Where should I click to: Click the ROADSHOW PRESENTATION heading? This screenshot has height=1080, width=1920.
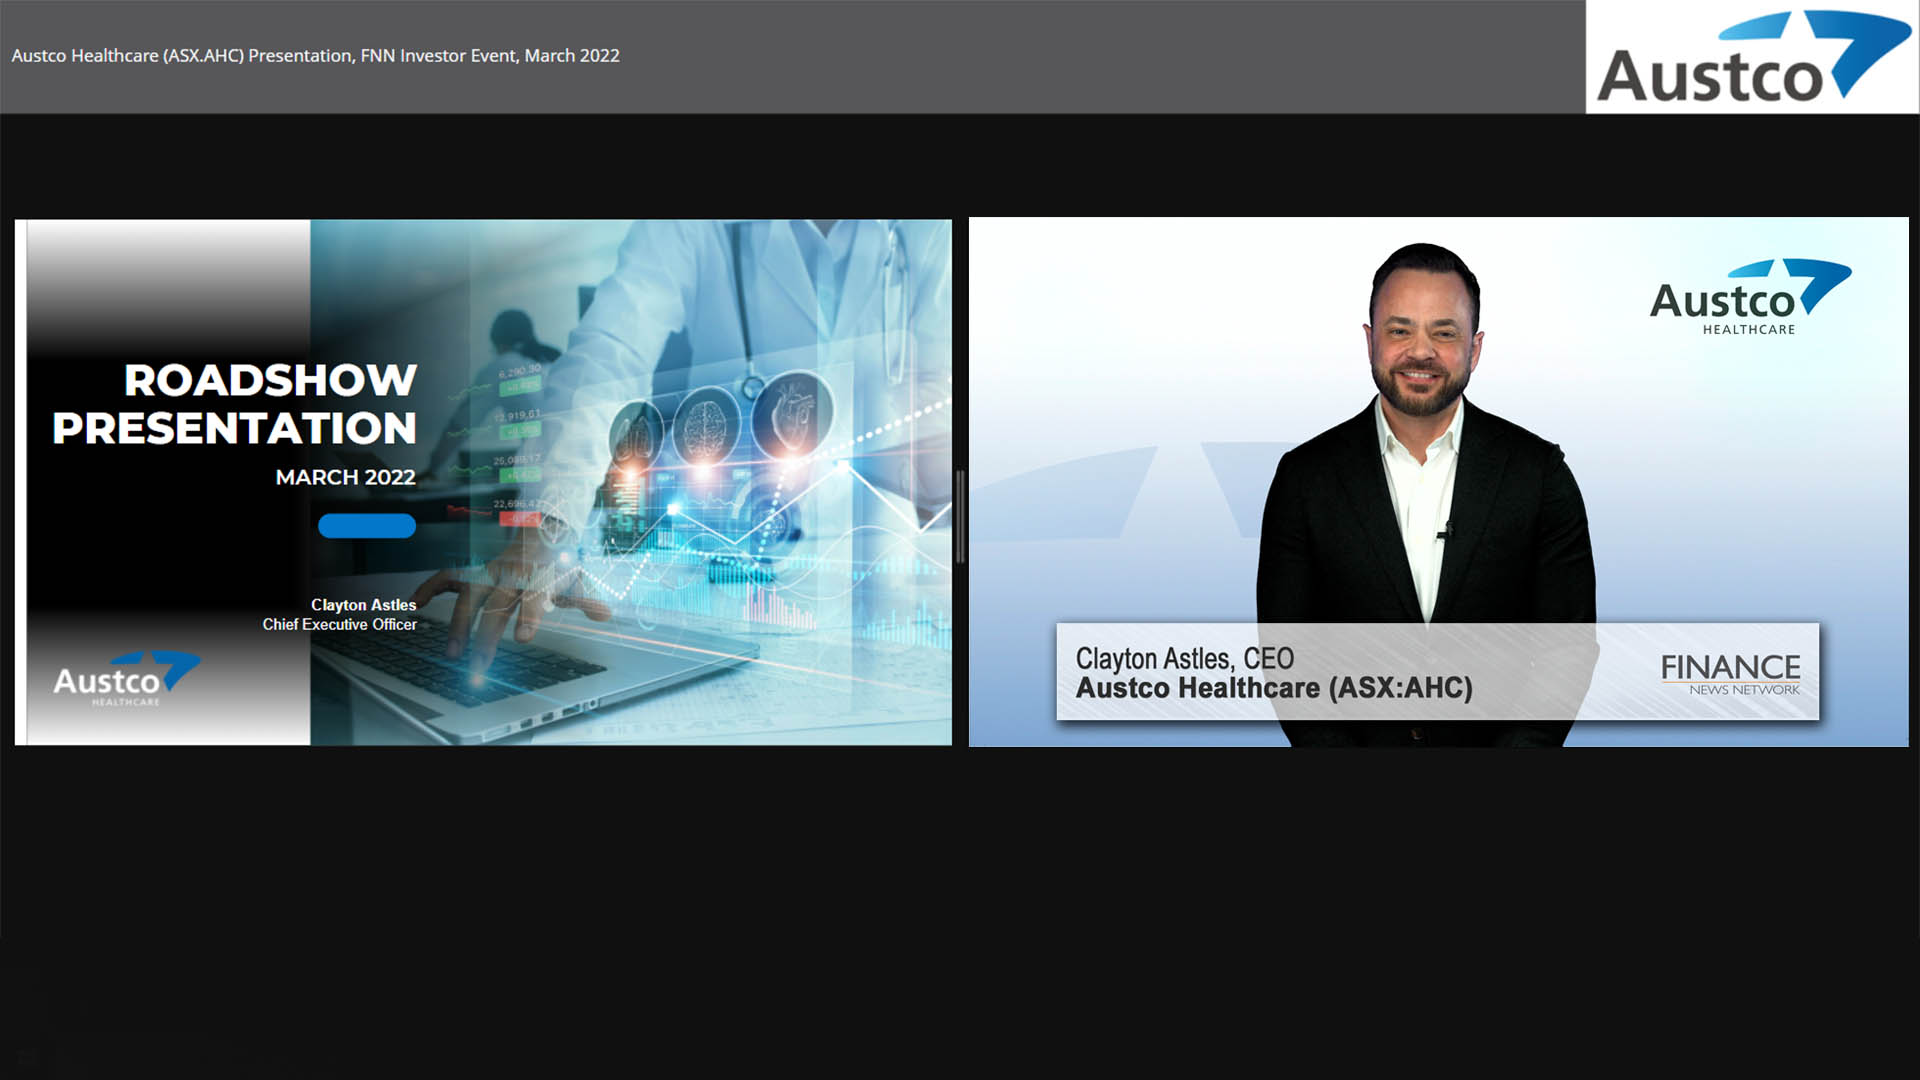pos(235,404)
